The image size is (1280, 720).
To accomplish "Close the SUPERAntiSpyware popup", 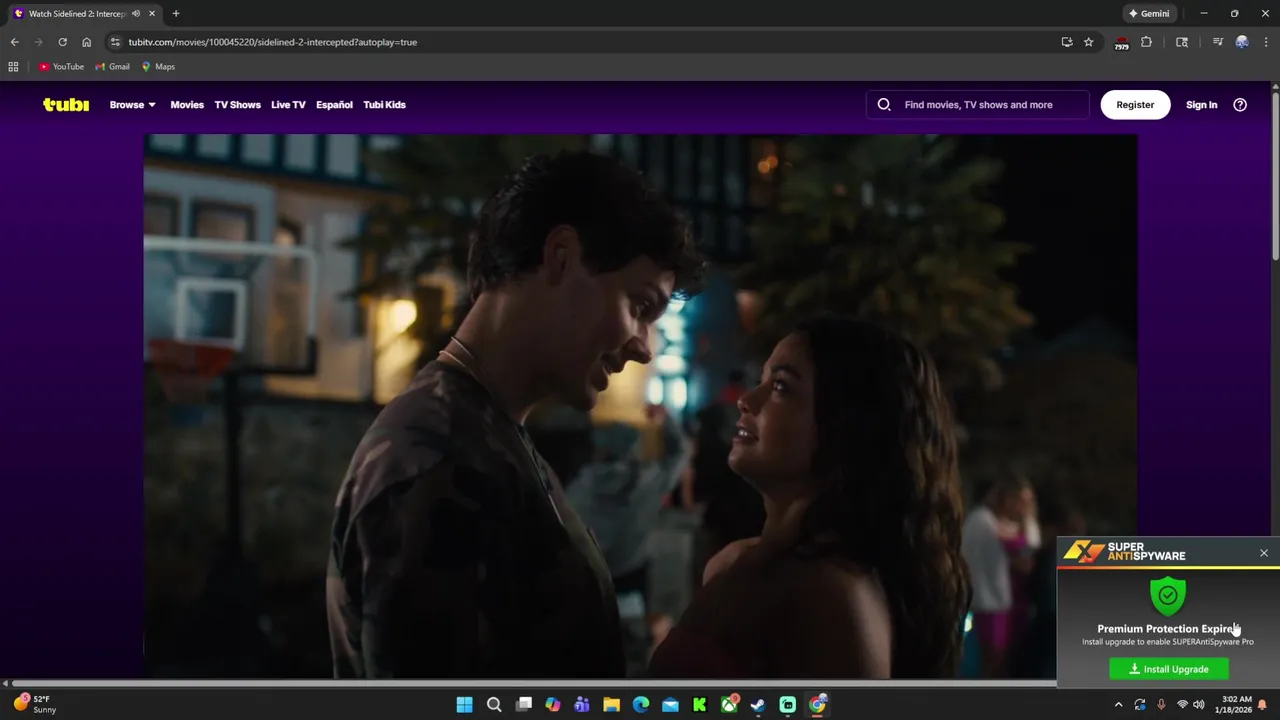I will pyautogui.click(x=1264, y=553).
